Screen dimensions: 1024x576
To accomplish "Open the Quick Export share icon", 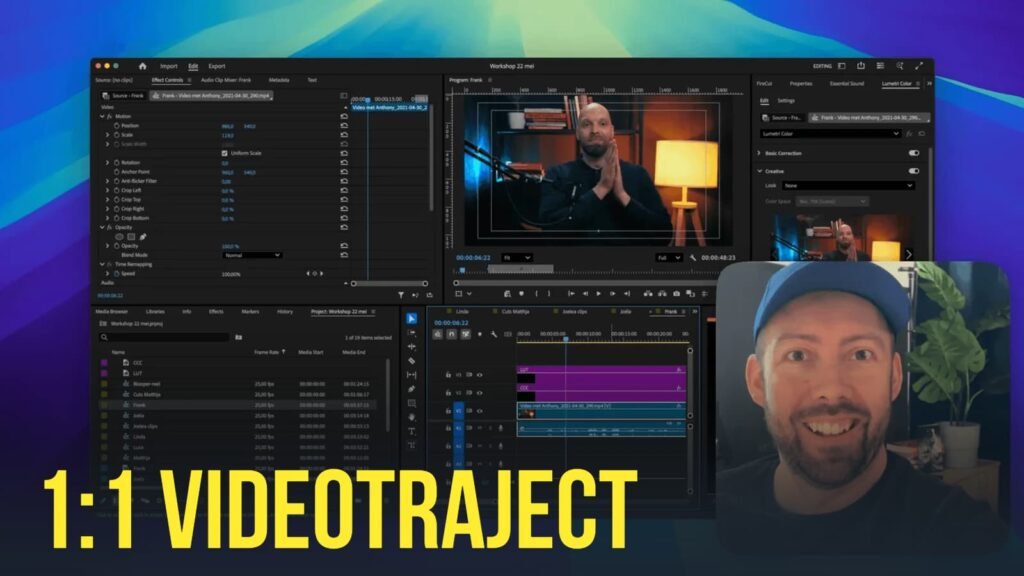I will pos(861,66).
